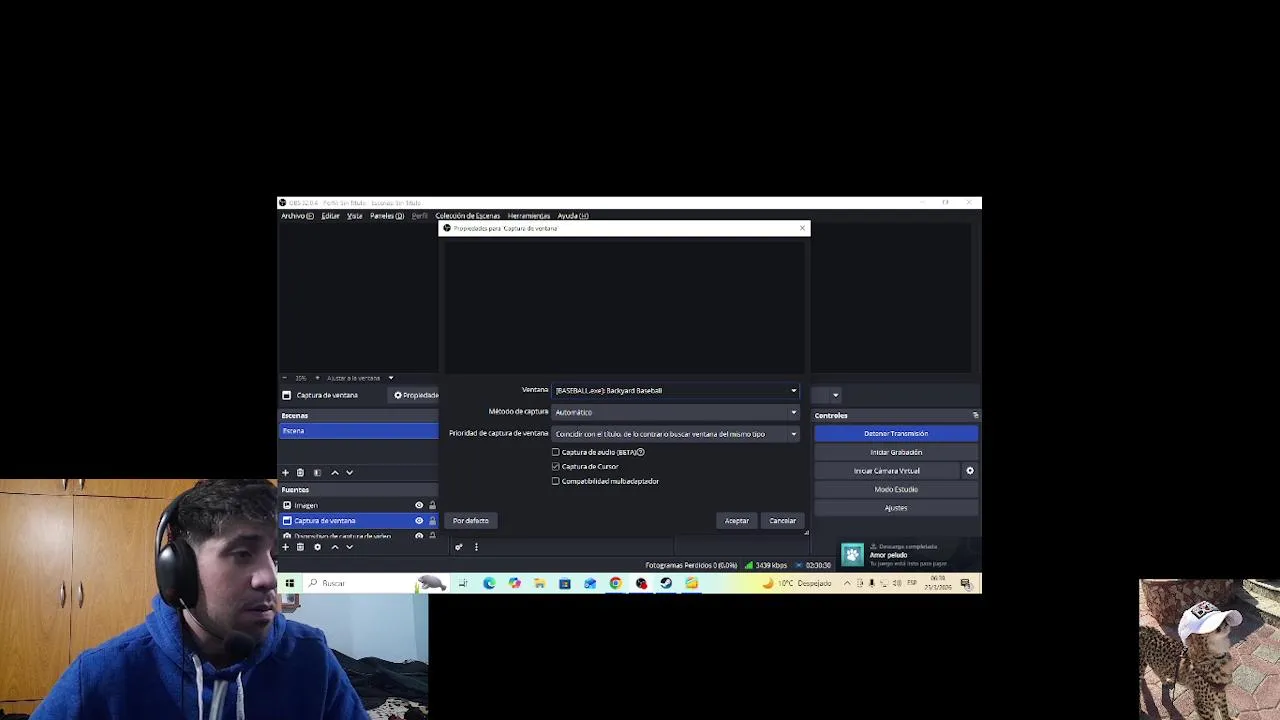Image resolution: width=1280 pixels, height=720 pixels.
Task: Open source properties via the Fuentes gear icon
Action: coord(317,547)
